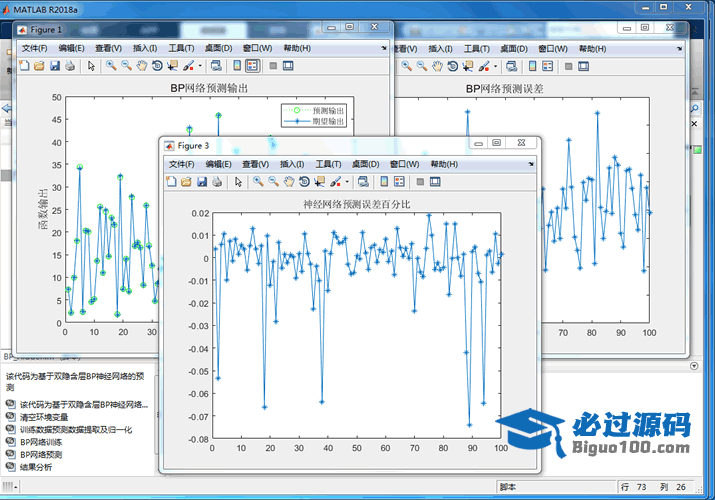The image size is (715, 500).
Task: Click the Zoom In tool in Figure 3
Action: click(x=258, y=182)
